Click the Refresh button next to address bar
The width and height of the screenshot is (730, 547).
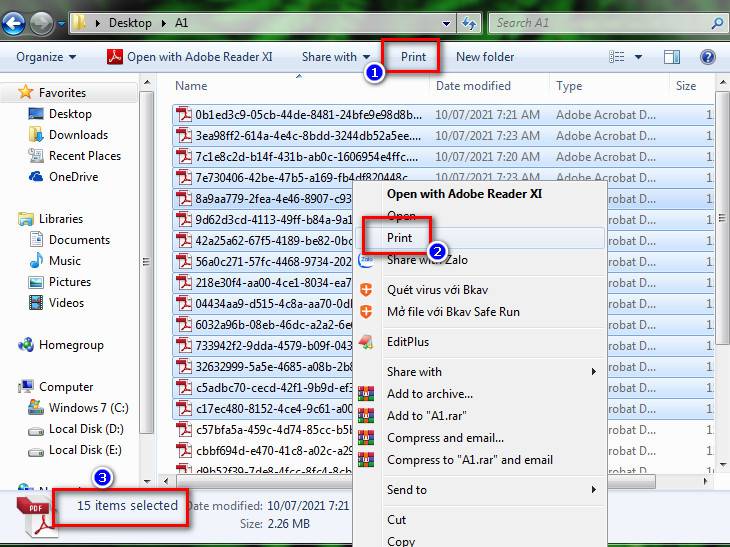469,23
